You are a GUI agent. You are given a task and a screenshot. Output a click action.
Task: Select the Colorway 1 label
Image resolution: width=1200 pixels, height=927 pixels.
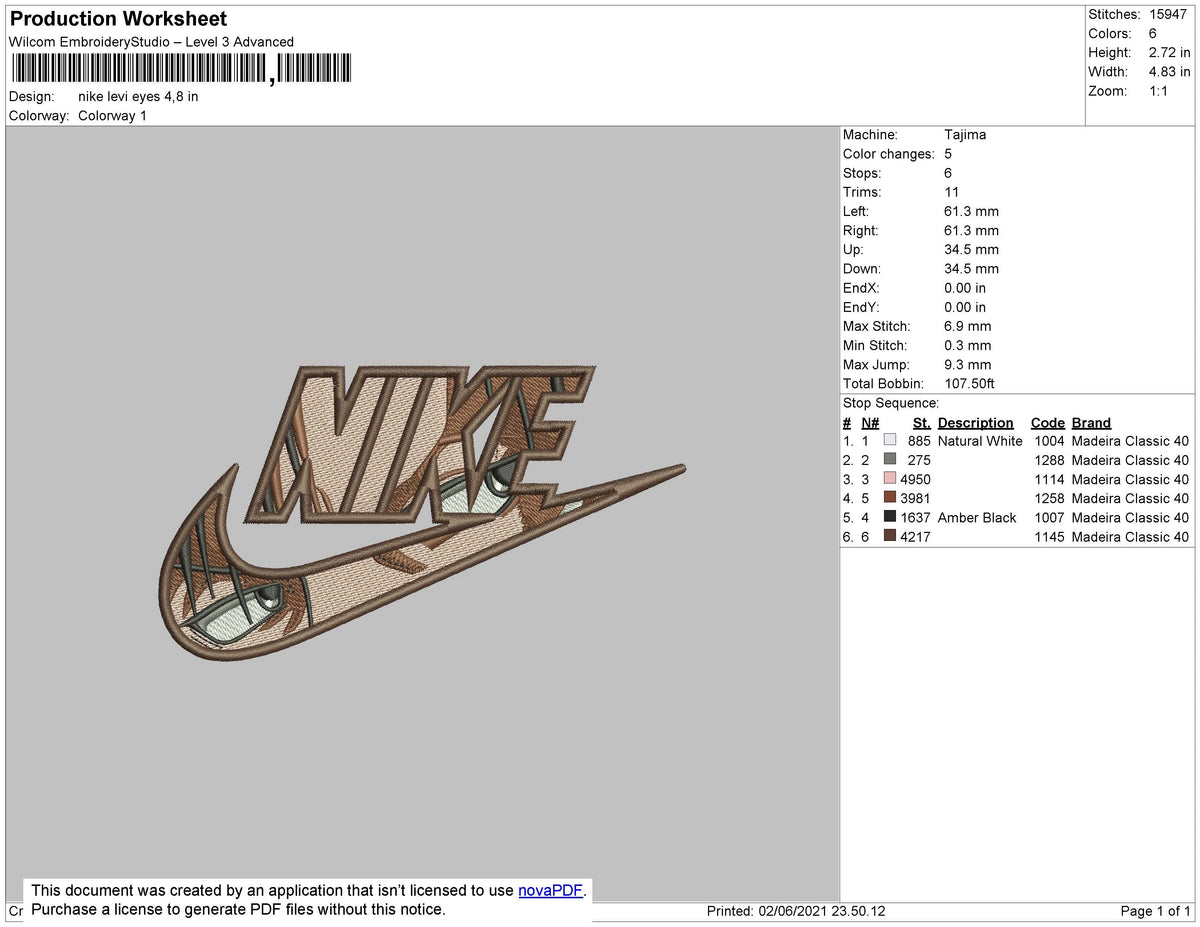click(x=112, y=115)
